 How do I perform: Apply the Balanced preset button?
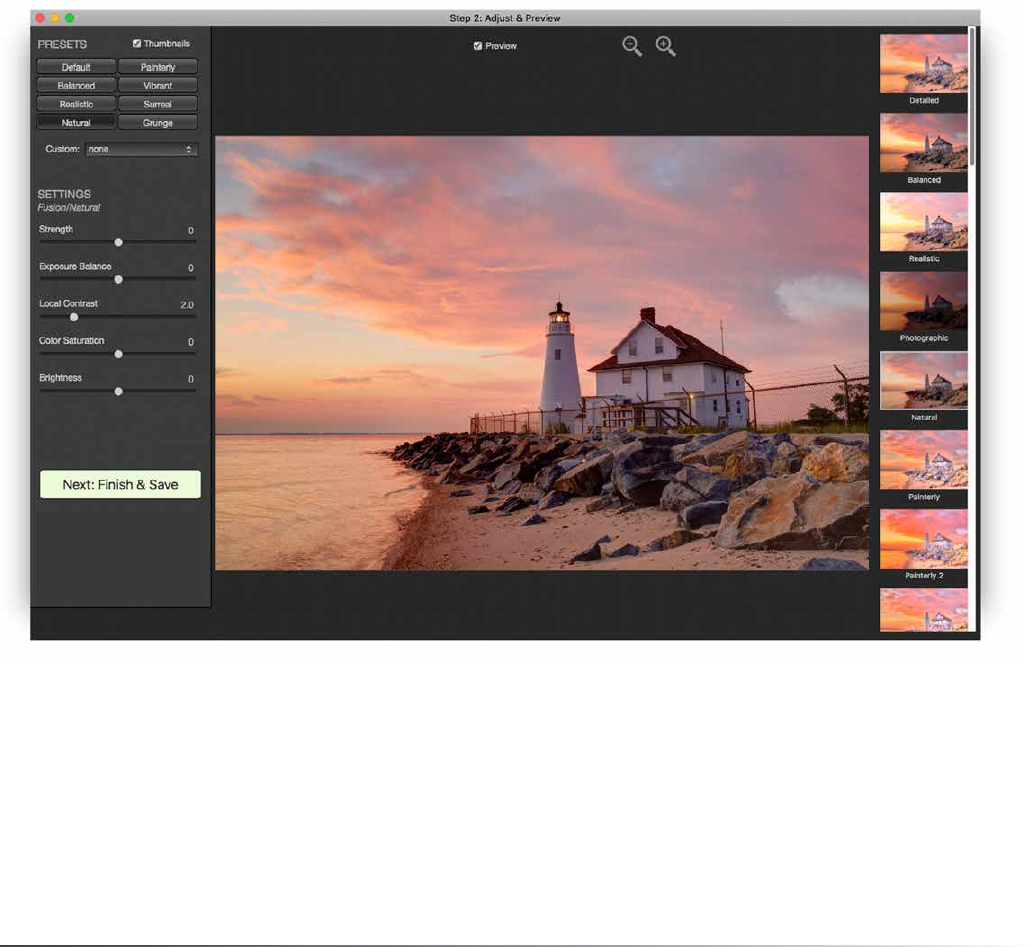click(76, 86)
